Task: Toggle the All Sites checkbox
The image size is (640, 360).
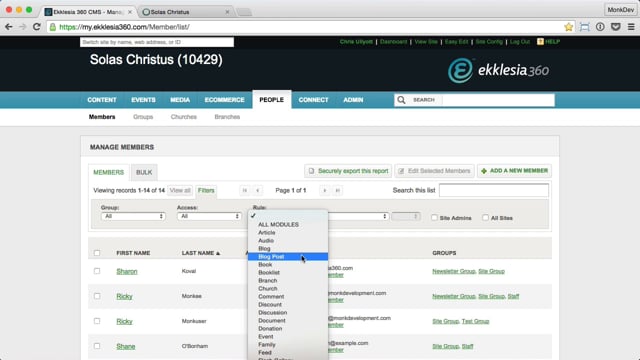Action: pyautogui.click(x=485, y=218)
